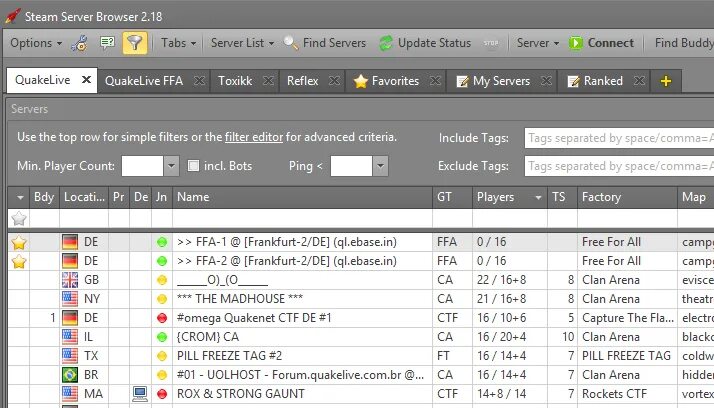
Task: Click the Min. Player Count field
Action: click(x=142, y=166)
